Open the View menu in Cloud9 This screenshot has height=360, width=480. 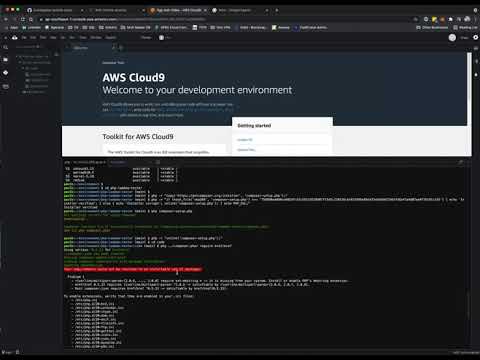coord(53,38)
